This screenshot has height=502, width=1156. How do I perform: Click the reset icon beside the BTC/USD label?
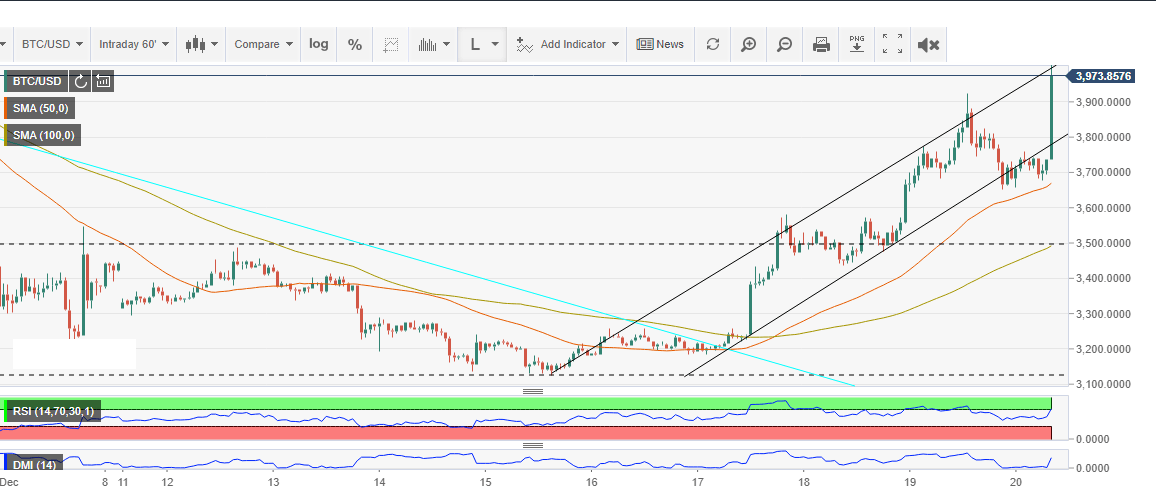coord(81,81)
